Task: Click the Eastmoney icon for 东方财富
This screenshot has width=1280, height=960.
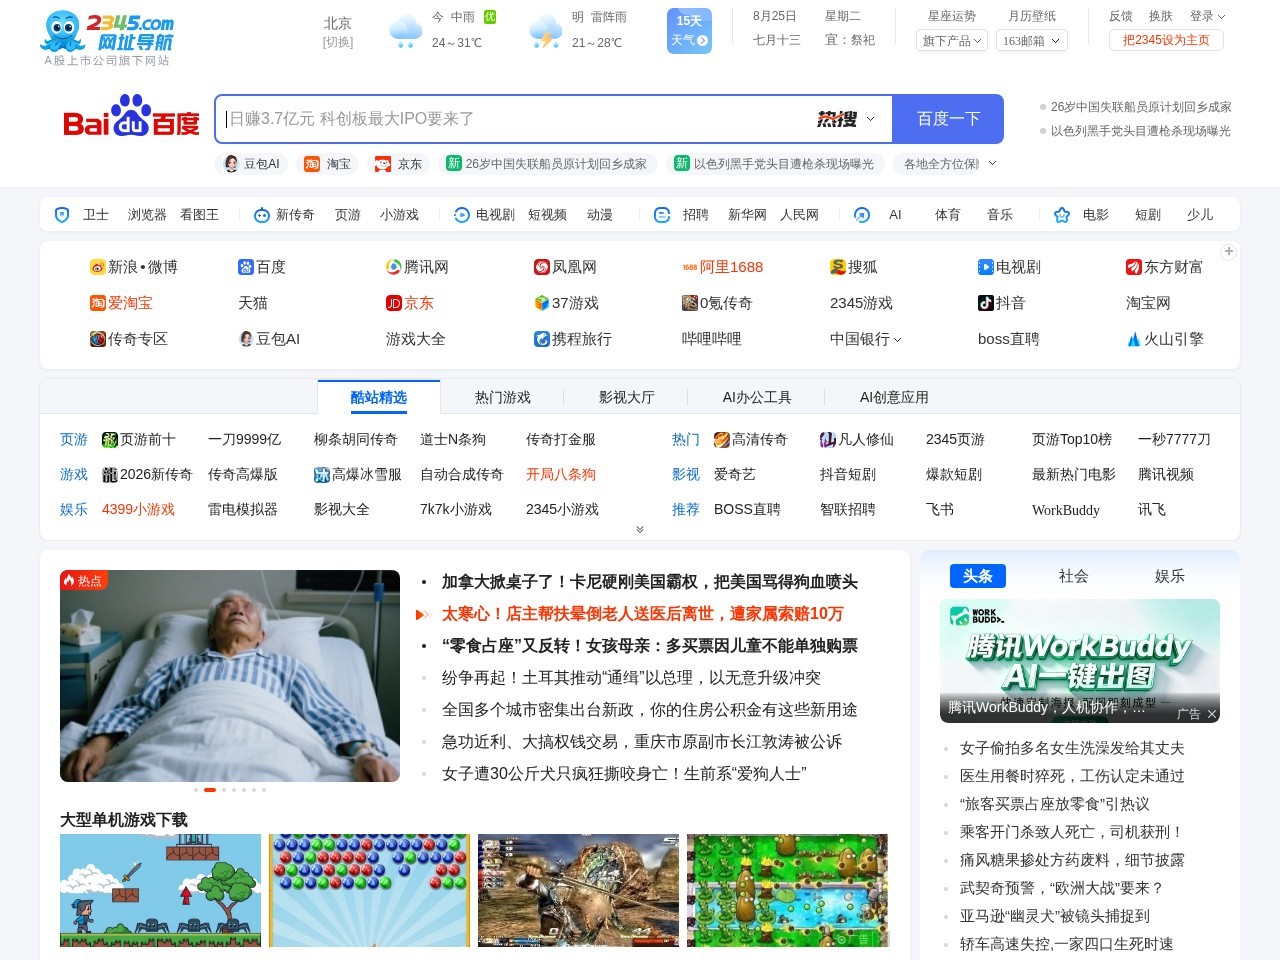Action: (1134, 267)
